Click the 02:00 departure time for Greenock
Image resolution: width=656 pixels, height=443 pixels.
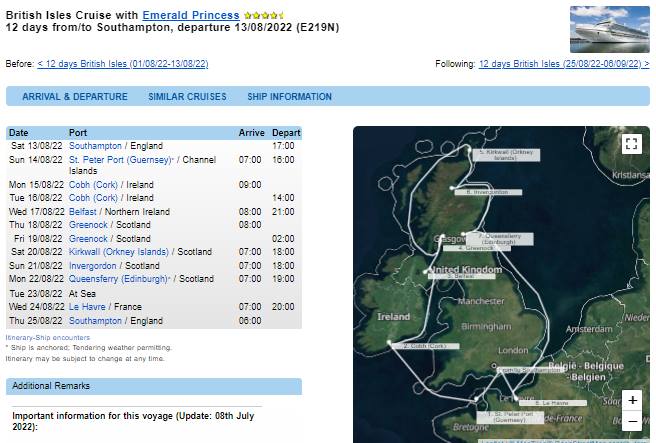(283, 239)
